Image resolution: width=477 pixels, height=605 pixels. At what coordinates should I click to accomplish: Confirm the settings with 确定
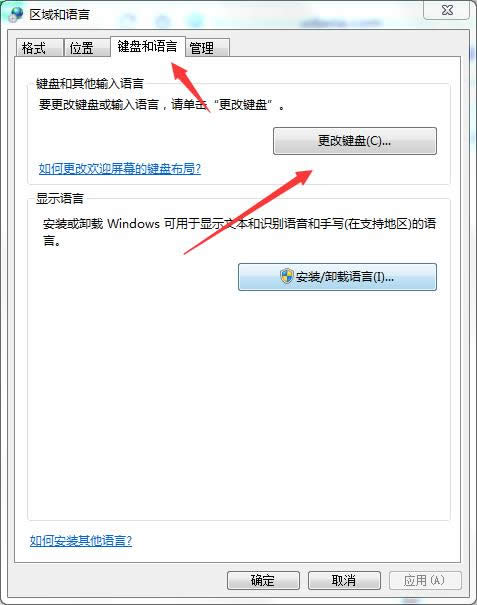pos(263,580)
